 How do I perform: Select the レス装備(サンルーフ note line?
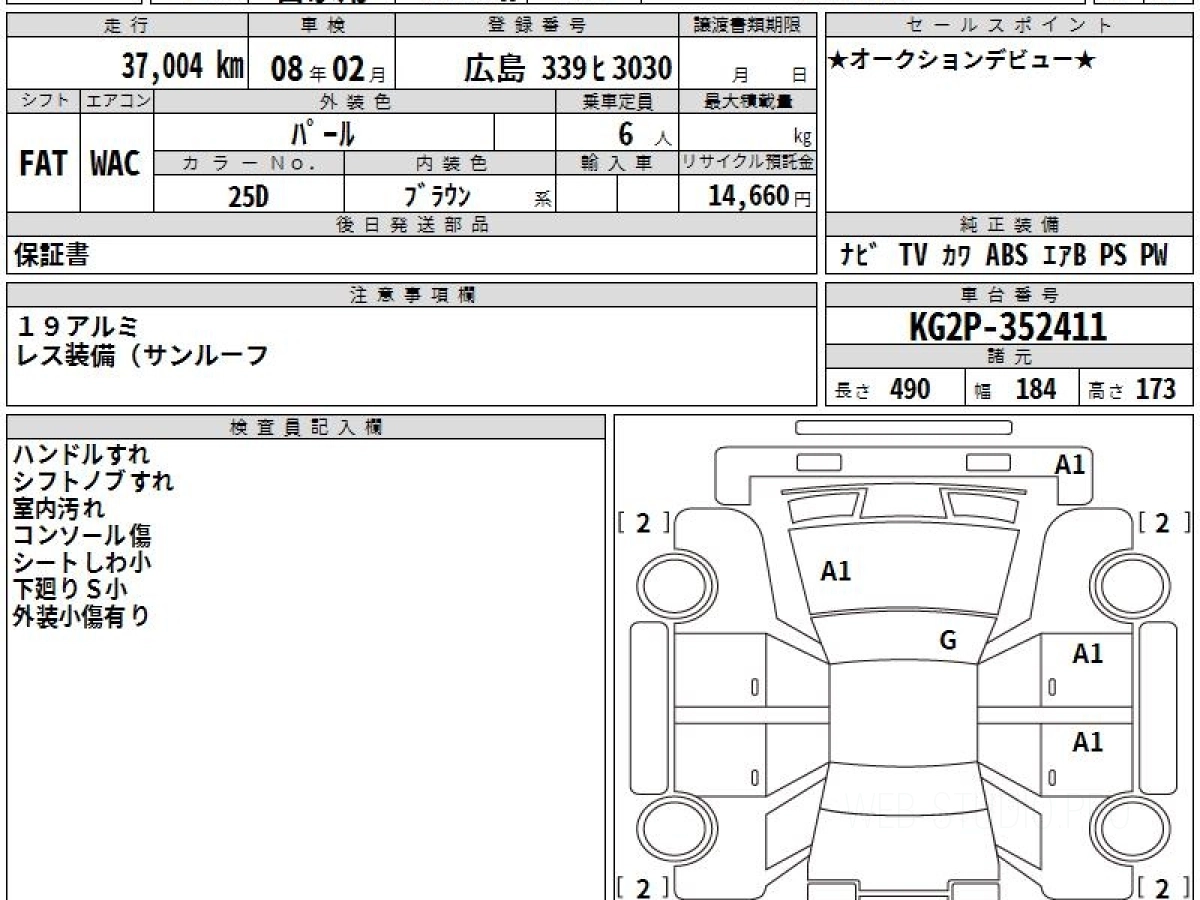143,355
